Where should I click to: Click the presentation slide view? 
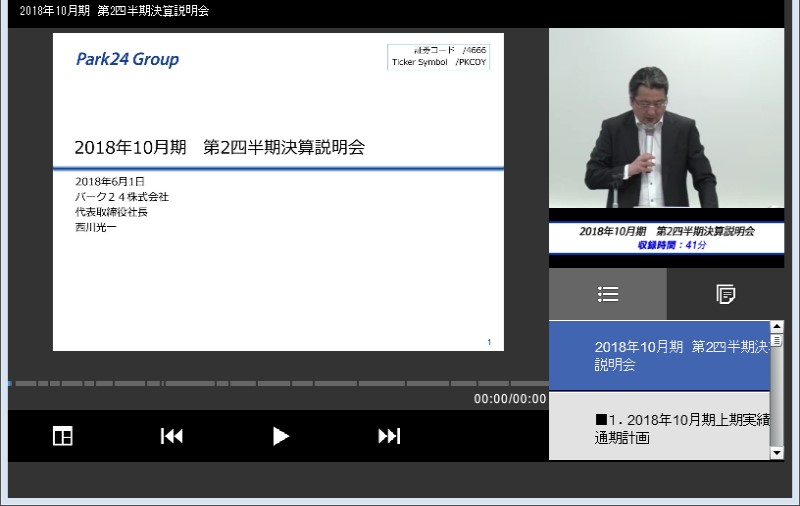[x=278, y=192]
